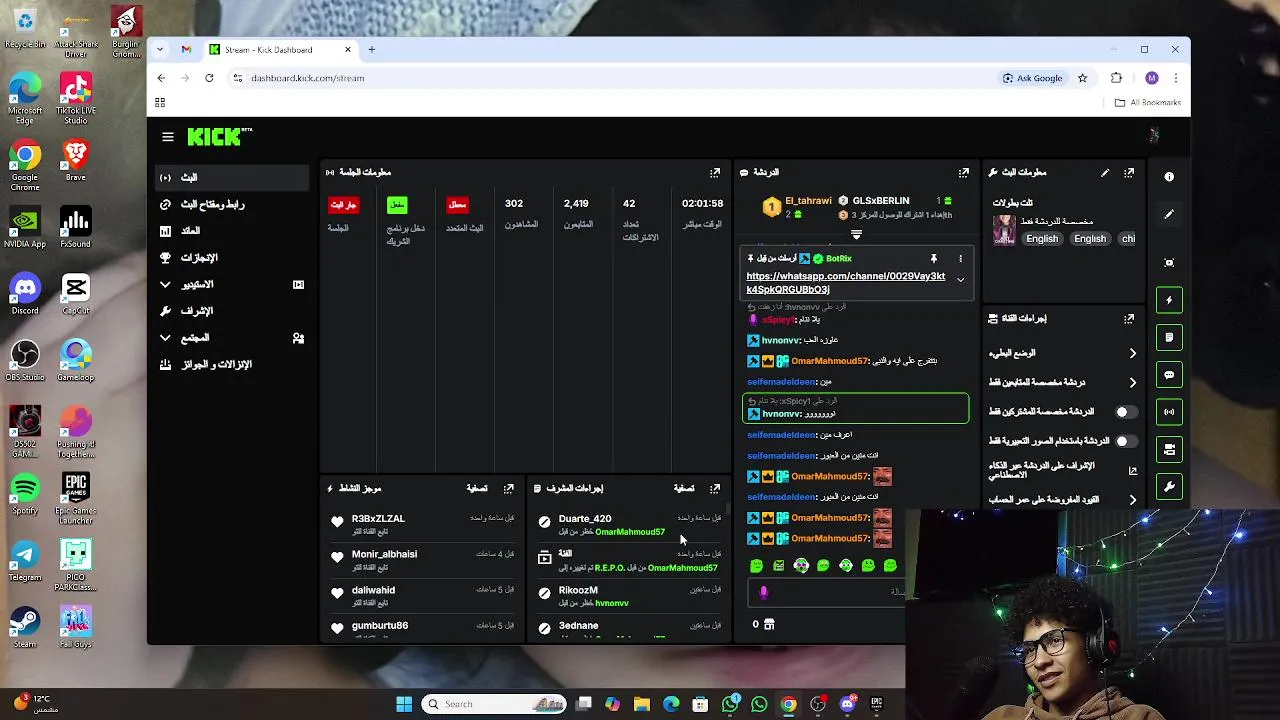Pop out the stream info panel

[x=1129, y=173]
